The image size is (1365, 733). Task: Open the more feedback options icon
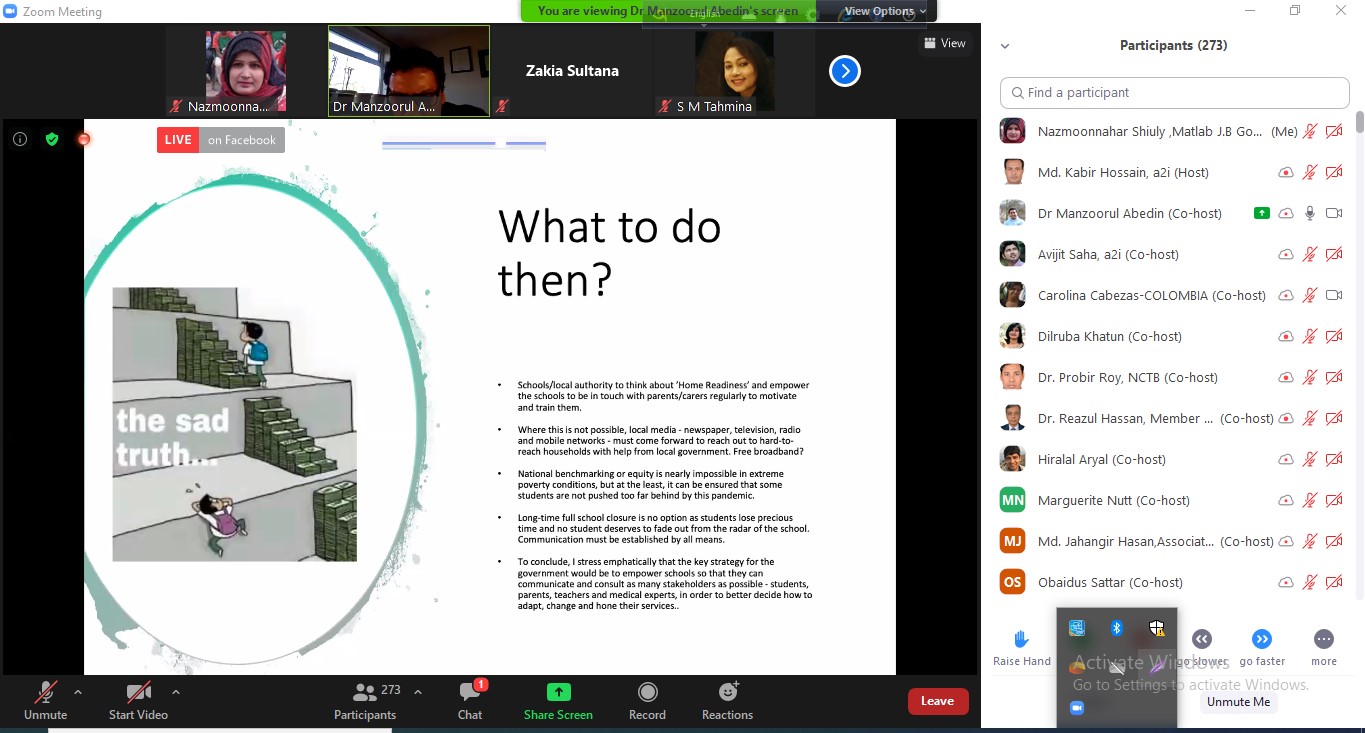1324,639
